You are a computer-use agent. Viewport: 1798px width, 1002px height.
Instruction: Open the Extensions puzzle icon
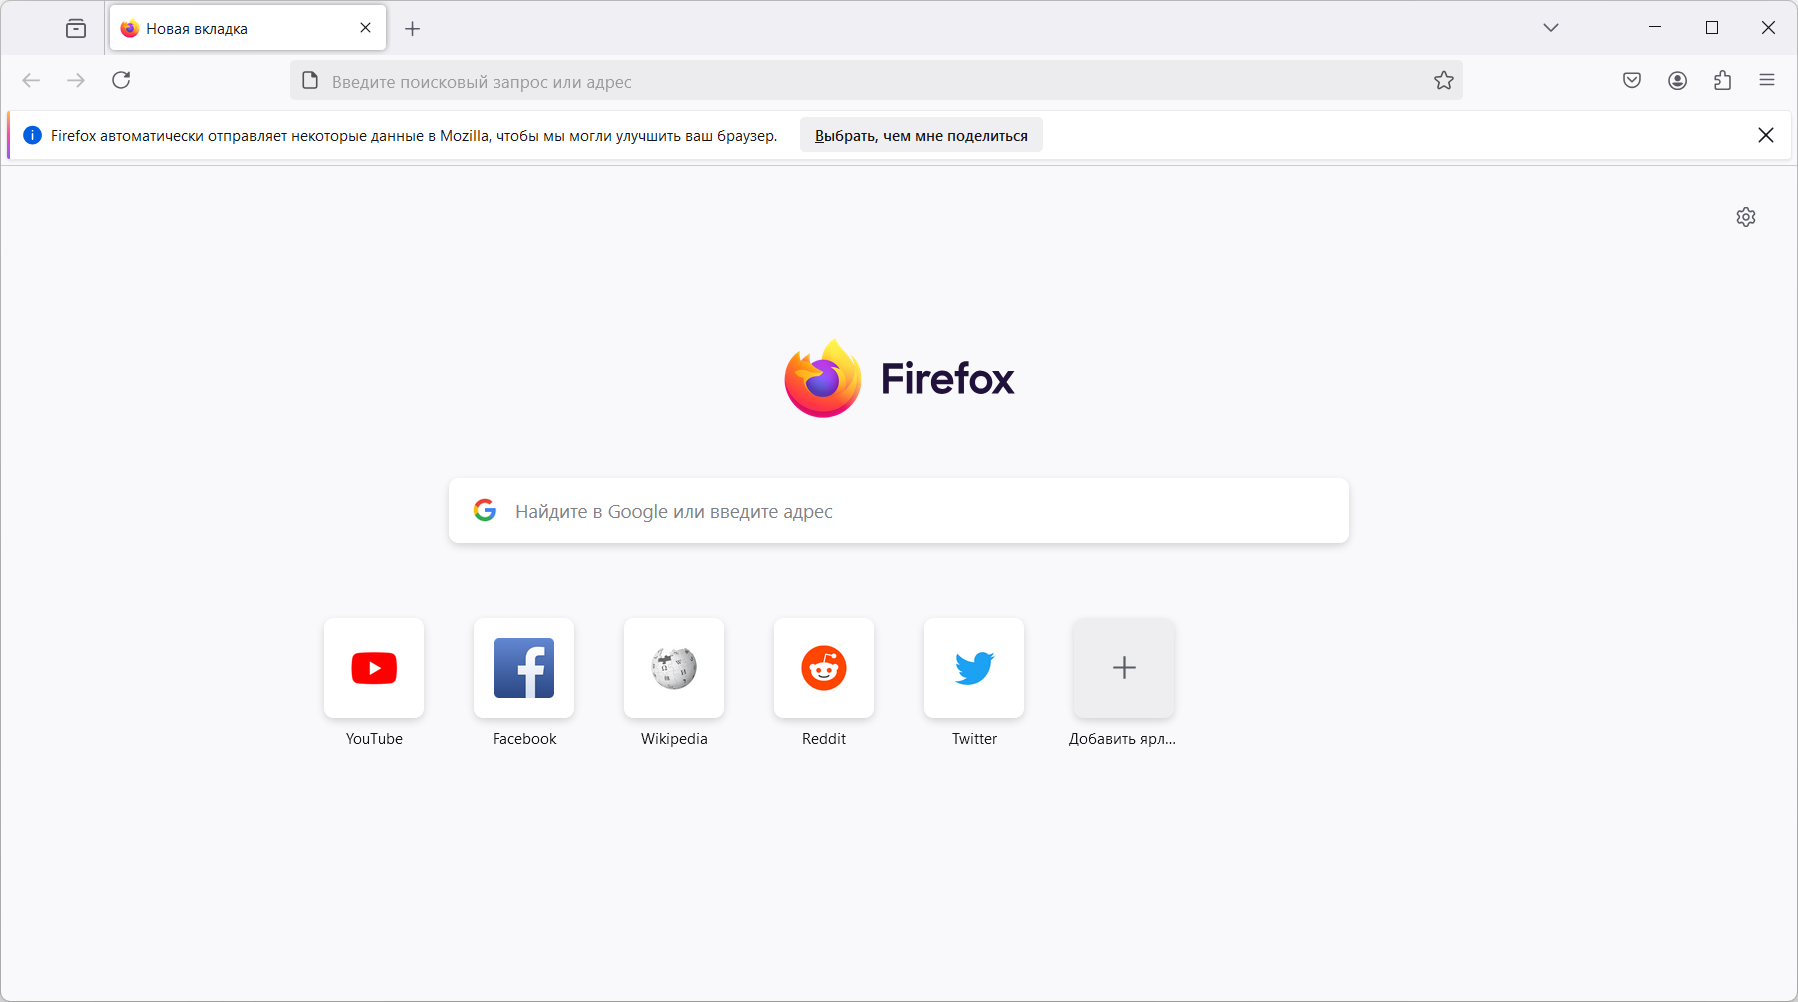(x=1722, y=80)
